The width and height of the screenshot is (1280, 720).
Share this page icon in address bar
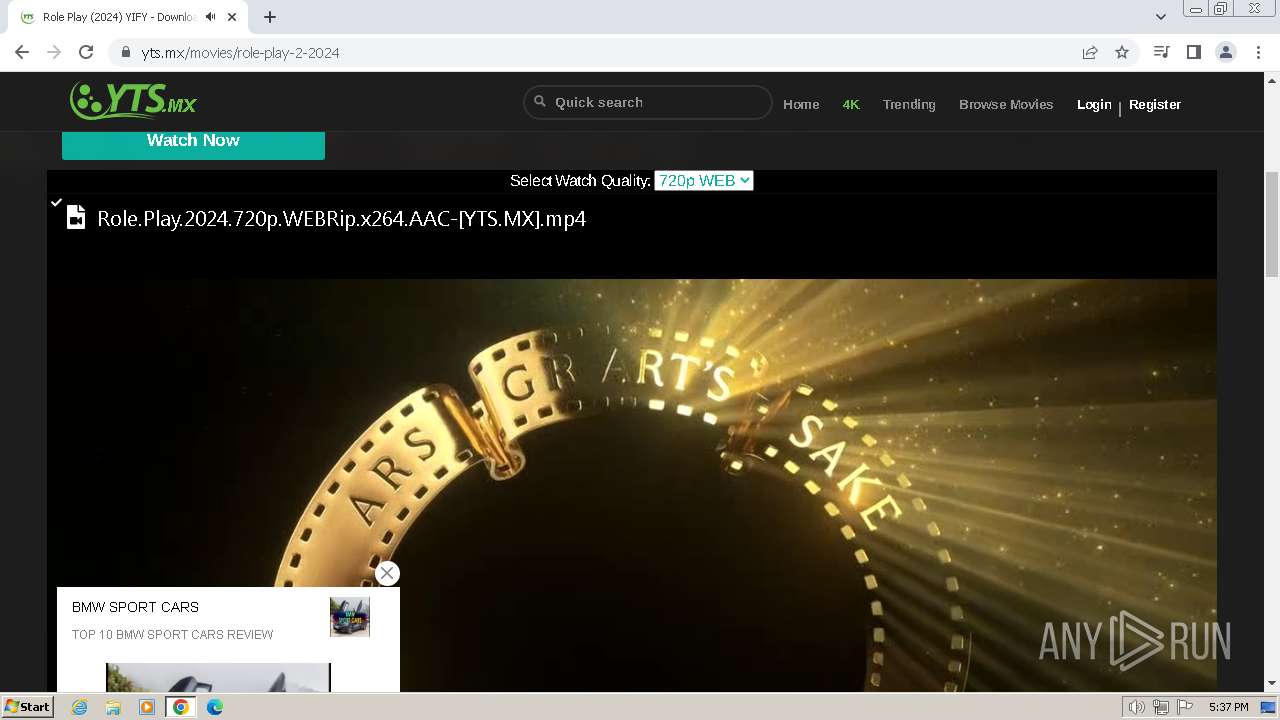[1090, 52]
